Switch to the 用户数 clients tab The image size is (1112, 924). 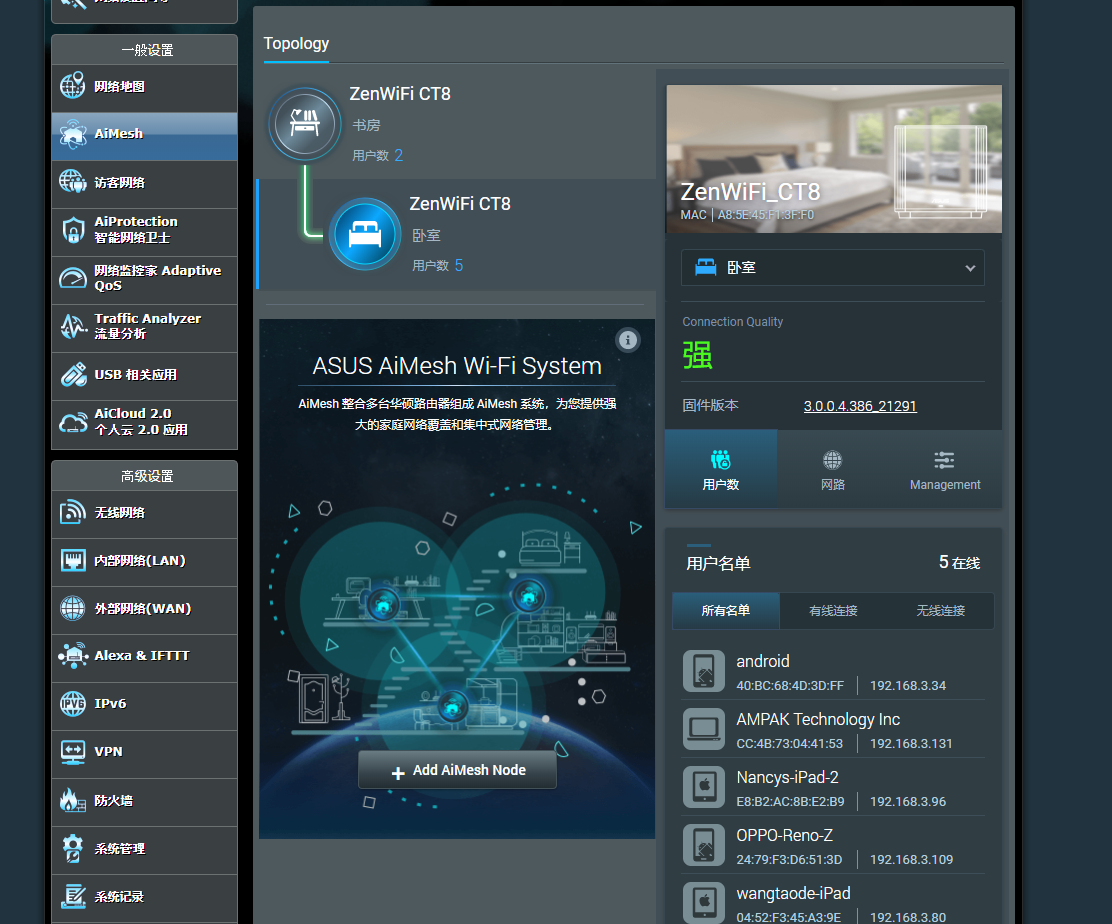click(721, 469)
